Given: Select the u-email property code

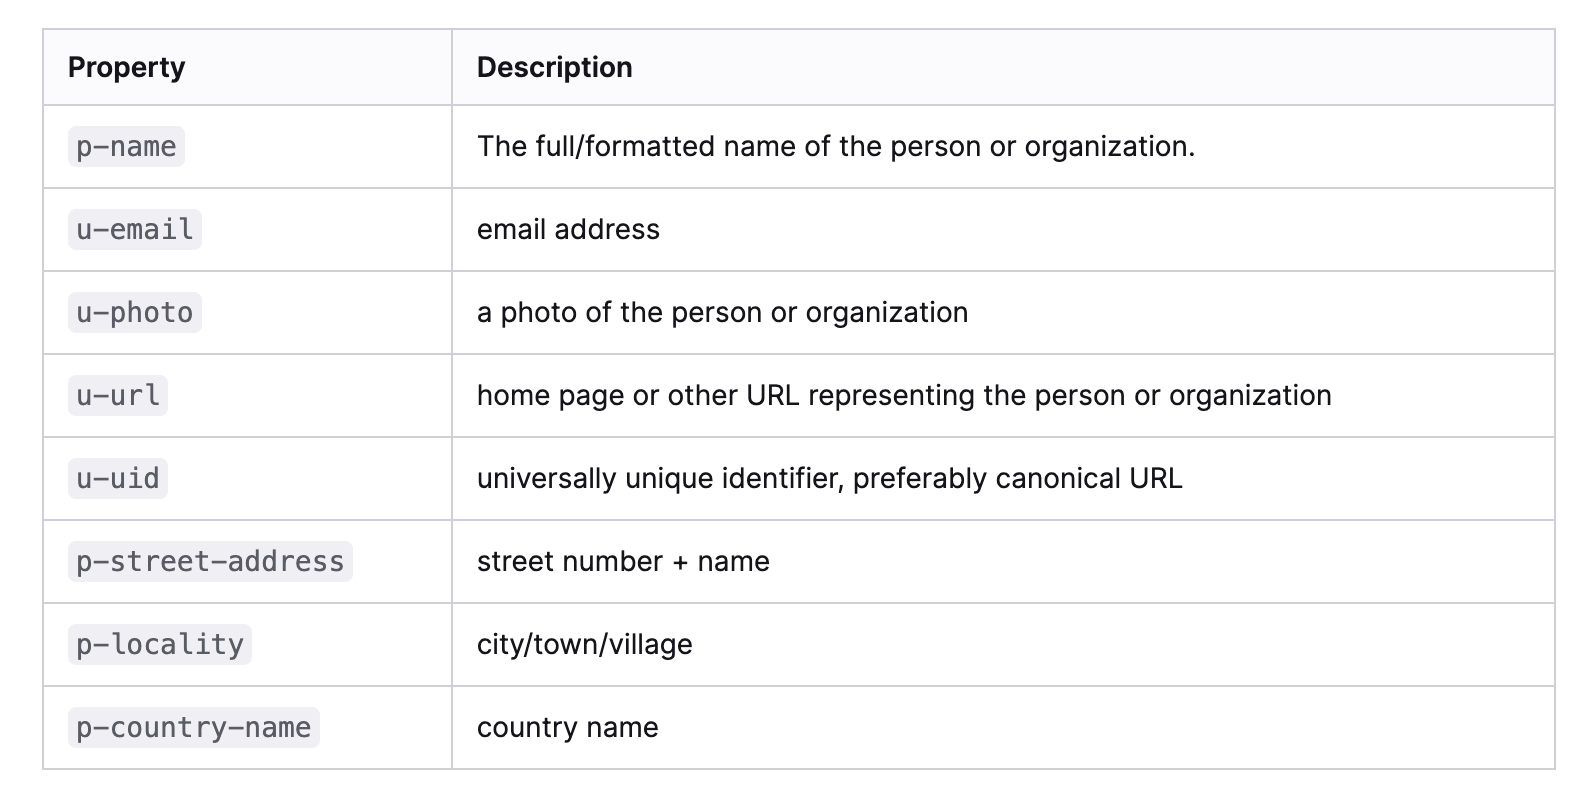Looking at the screenshot, I should point(135,229).
